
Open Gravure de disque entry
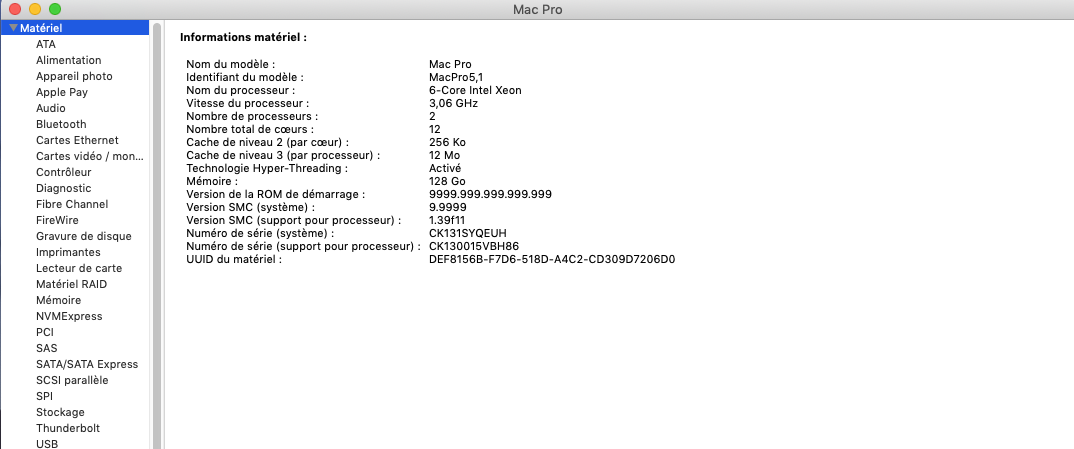click(x=84, y=236)
